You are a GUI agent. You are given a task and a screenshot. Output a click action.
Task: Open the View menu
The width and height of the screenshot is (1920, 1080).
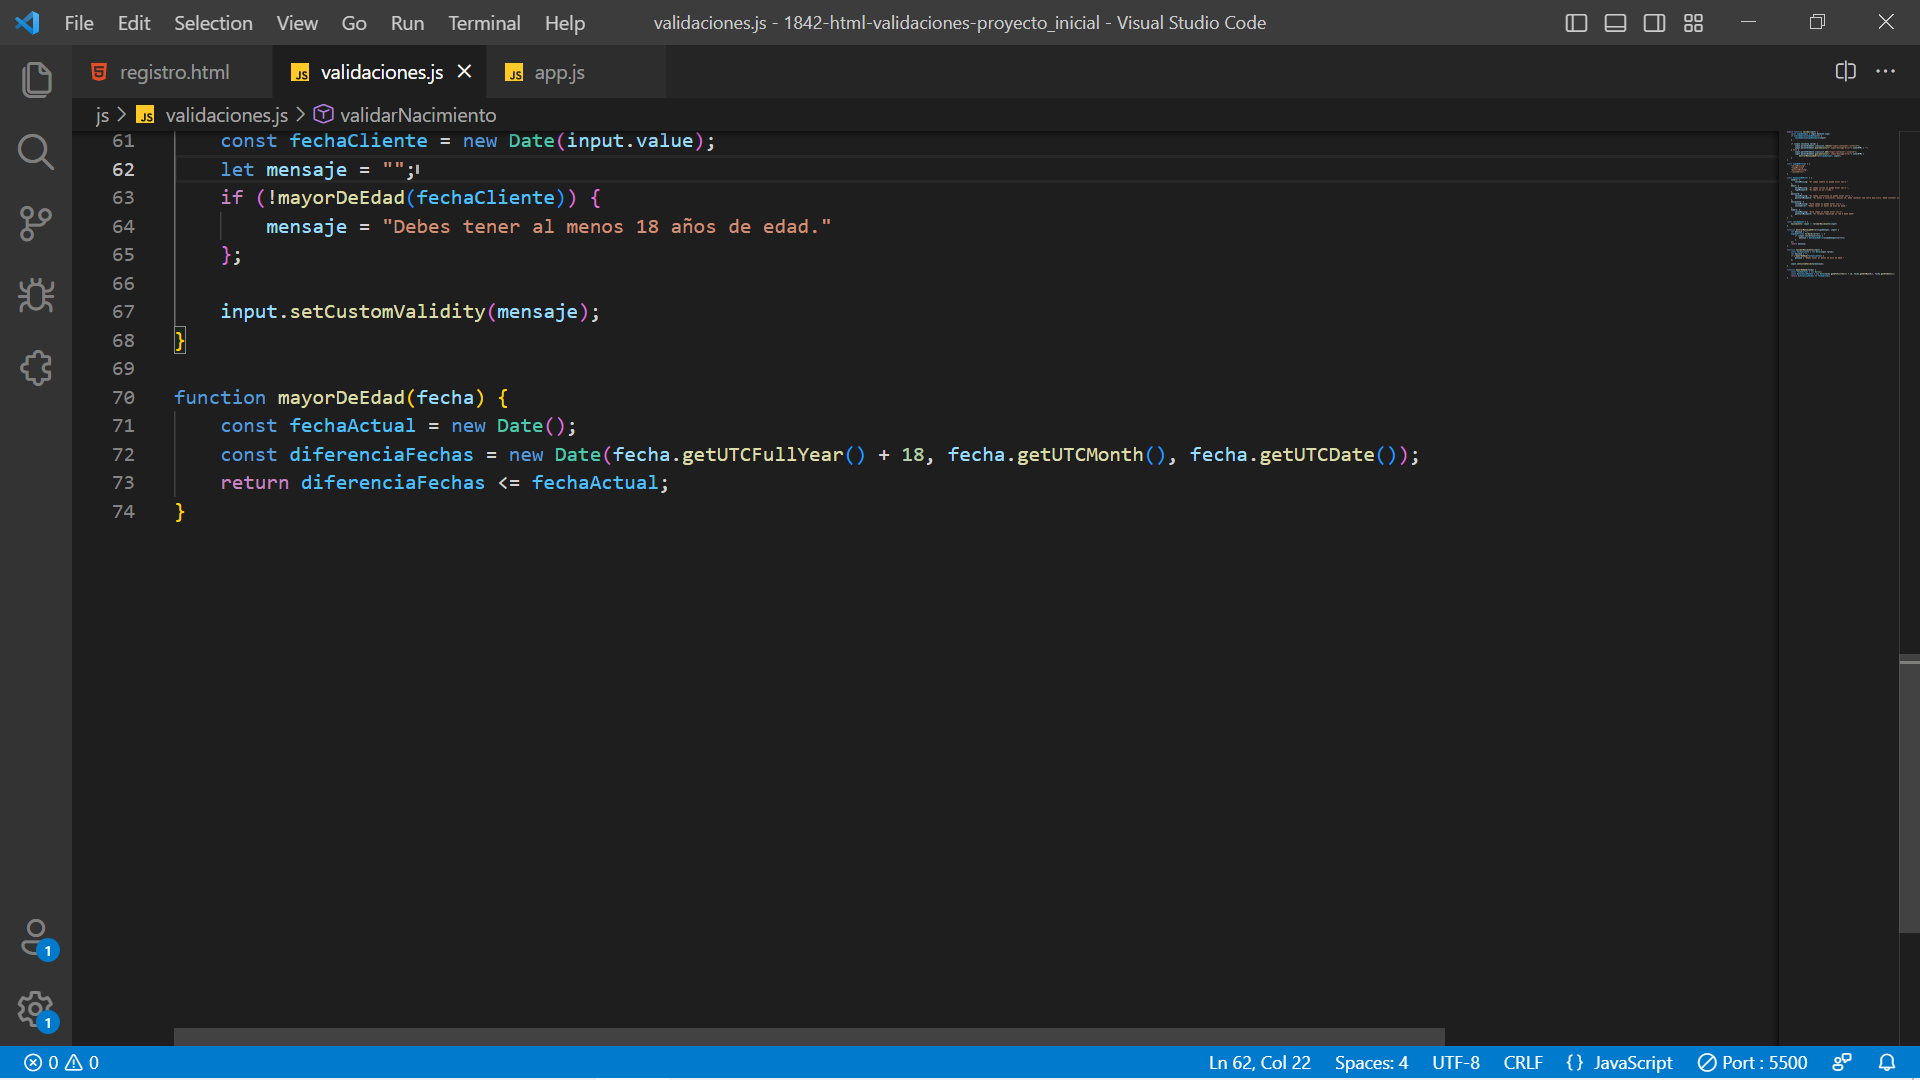pos(297,23)
